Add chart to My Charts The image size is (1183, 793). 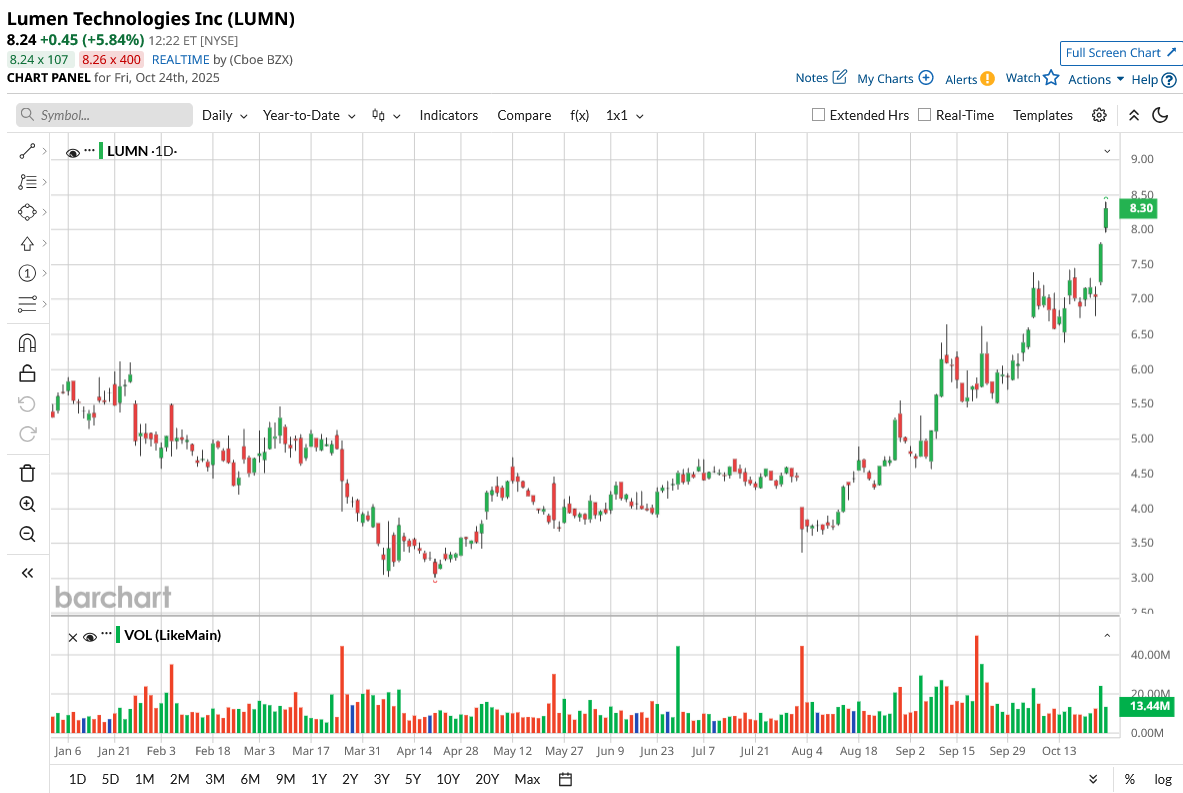tap(926, 78)
